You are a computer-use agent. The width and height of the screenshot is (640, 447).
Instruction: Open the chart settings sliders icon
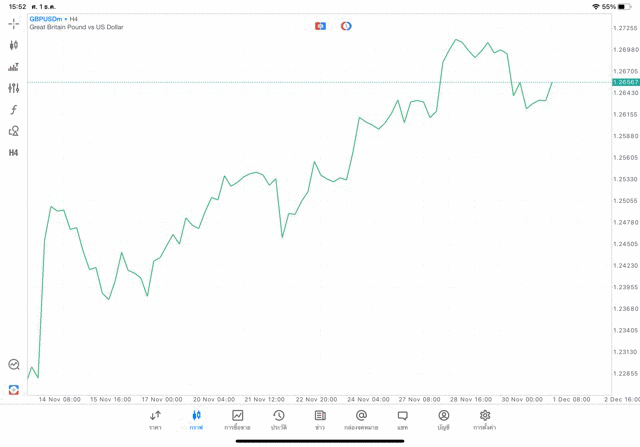14,88
